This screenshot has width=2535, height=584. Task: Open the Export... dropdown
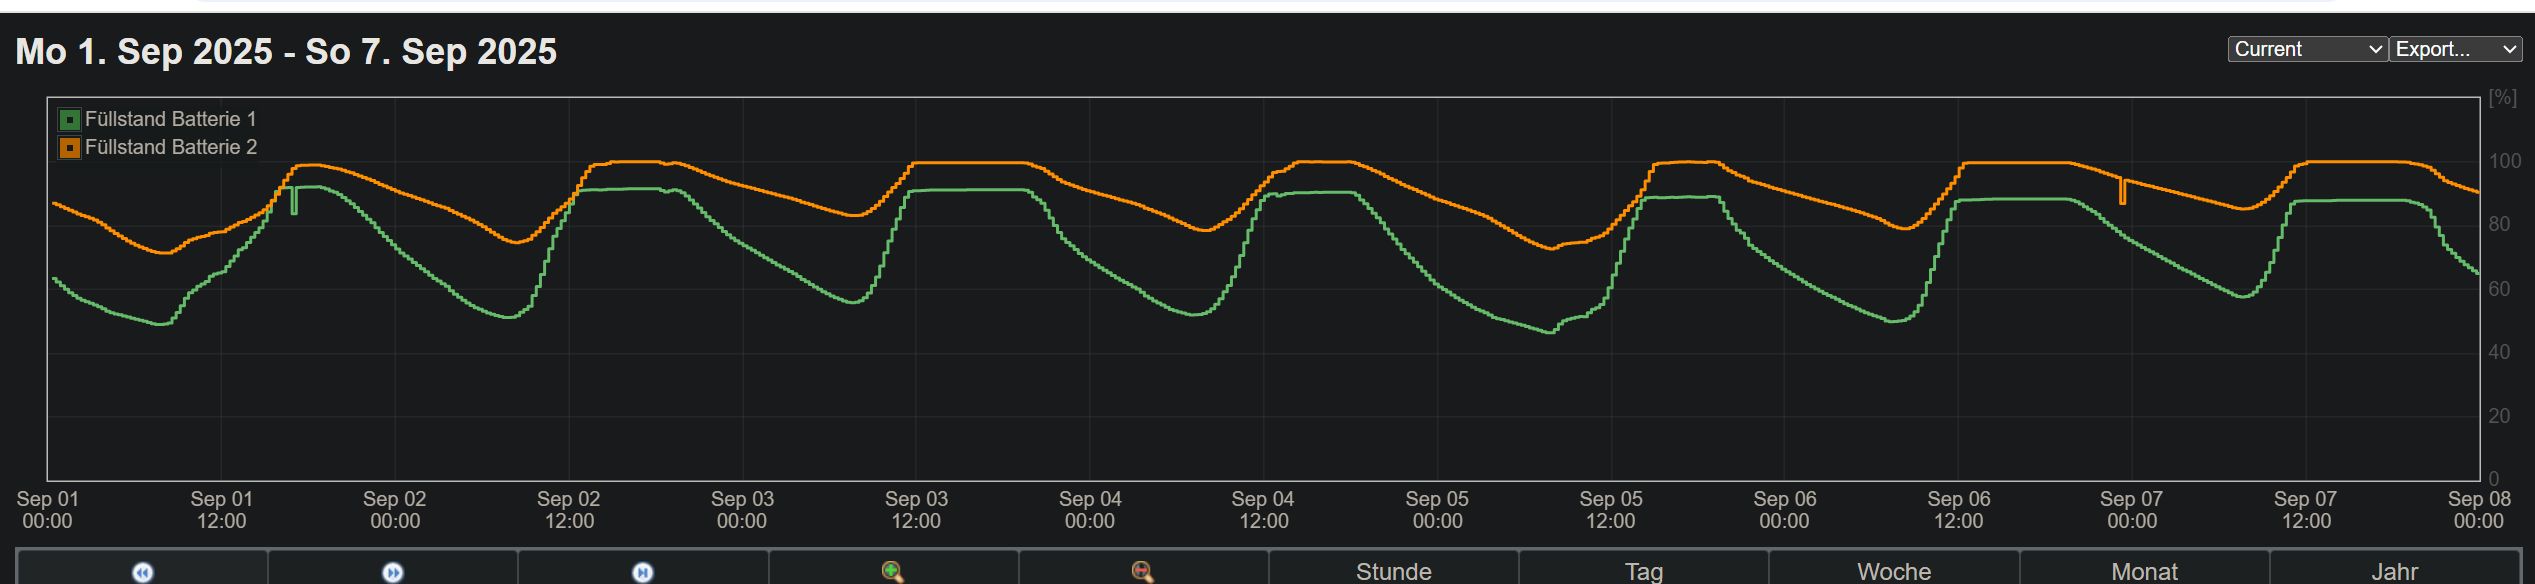click(2455, 49)
